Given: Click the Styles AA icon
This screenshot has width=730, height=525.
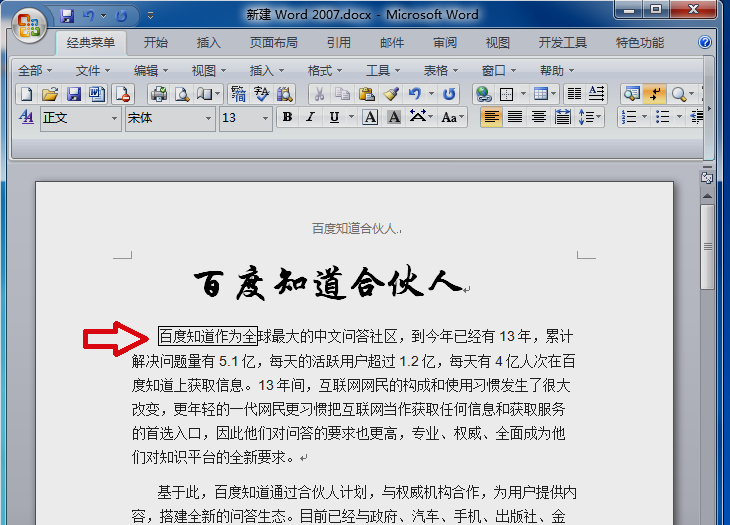Looking at the screenshot, I should point(27,117).
